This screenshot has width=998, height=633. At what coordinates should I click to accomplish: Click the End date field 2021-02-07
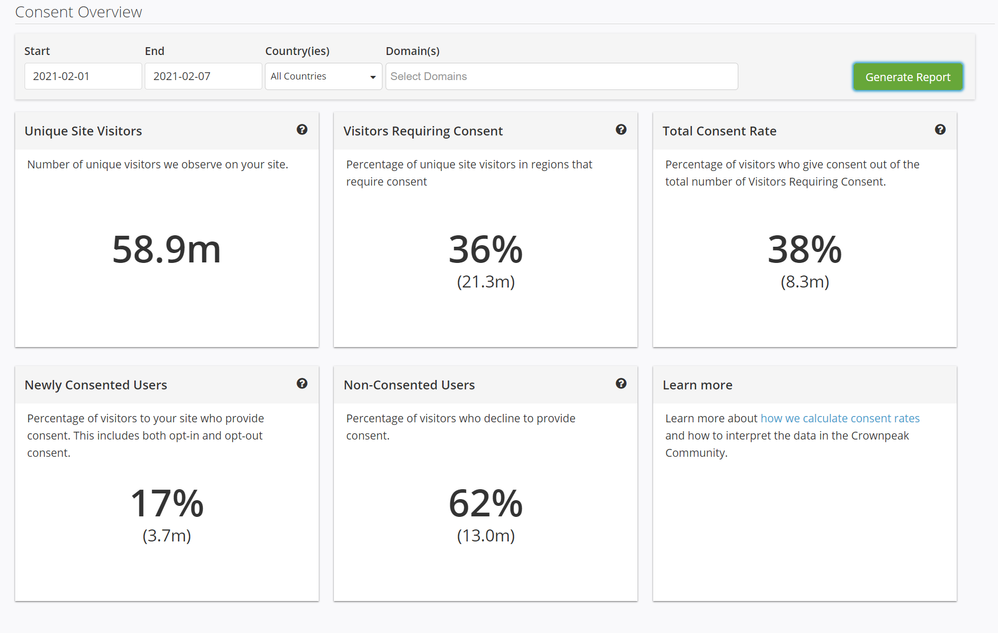(x=203, y=76)
